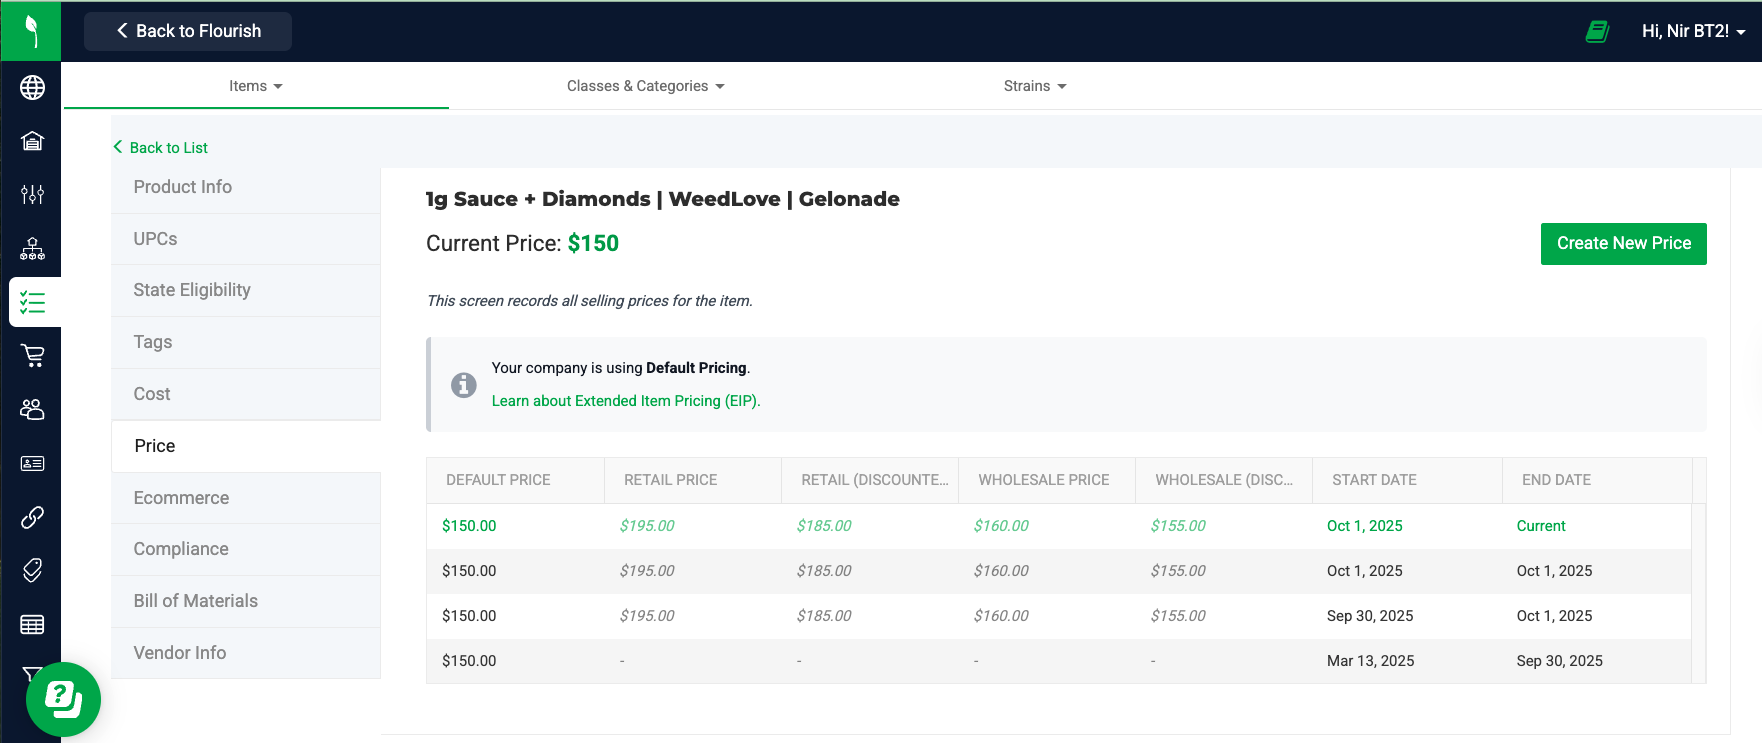Screen dimensions: 1762x743
Task: Click the green Oct 1, 2025 start date
Action: pos(1364,526)
